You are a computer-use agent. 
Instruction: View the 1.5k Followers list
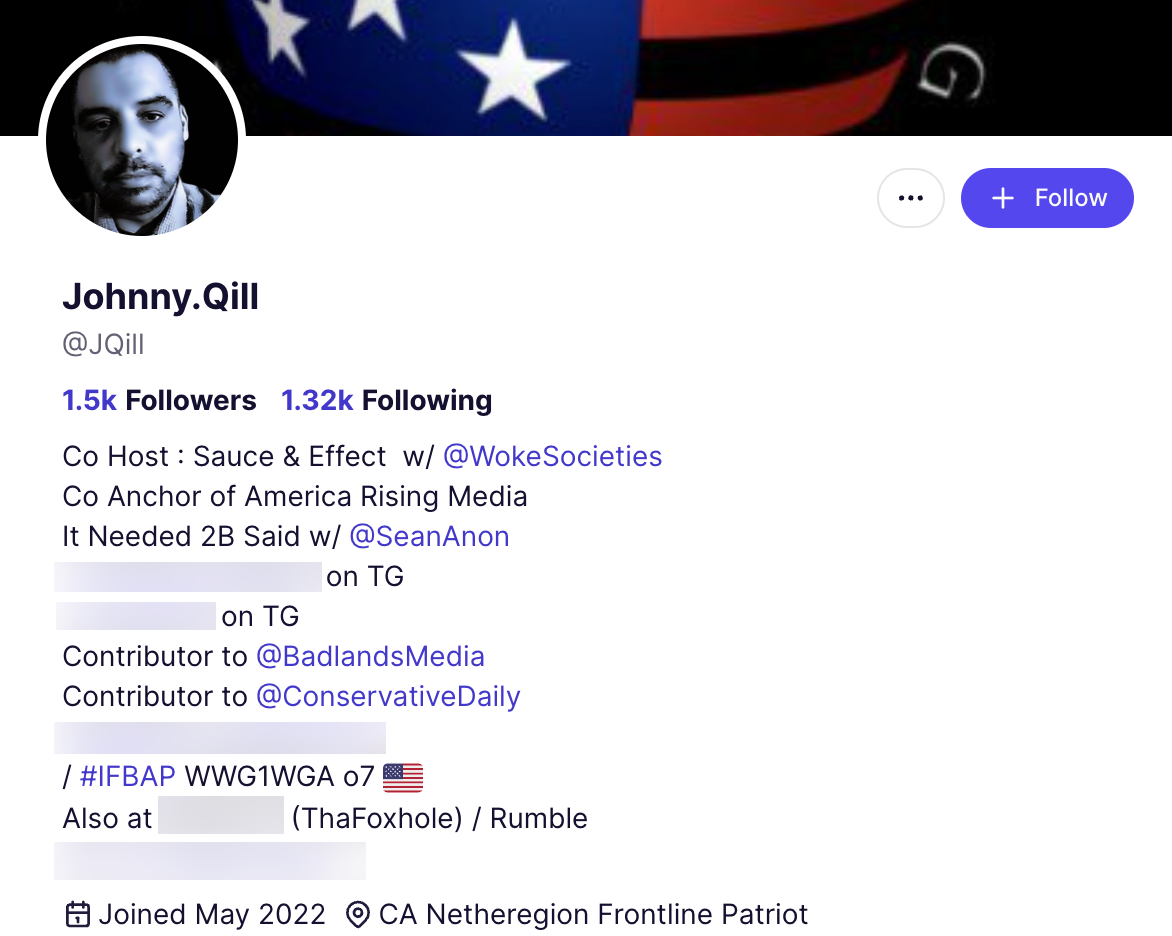pyautogui.click(x=159, y=401)
